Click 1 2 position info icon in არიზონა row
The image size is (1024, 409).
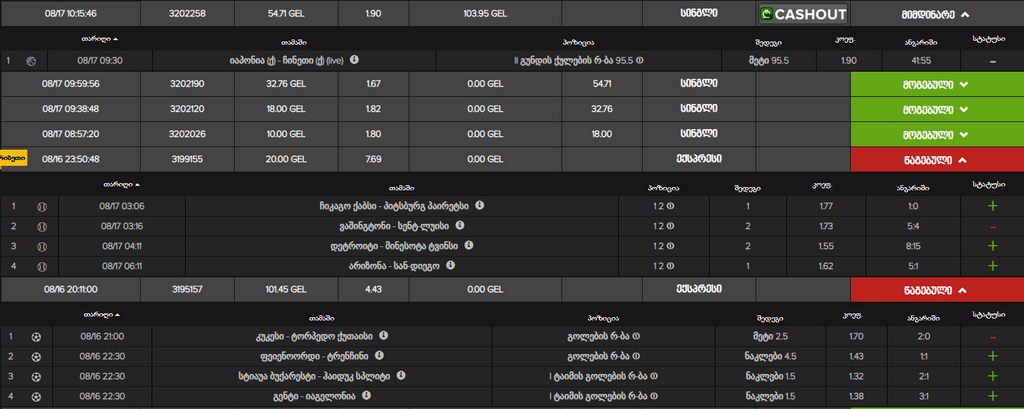click(x=672, y=267)
